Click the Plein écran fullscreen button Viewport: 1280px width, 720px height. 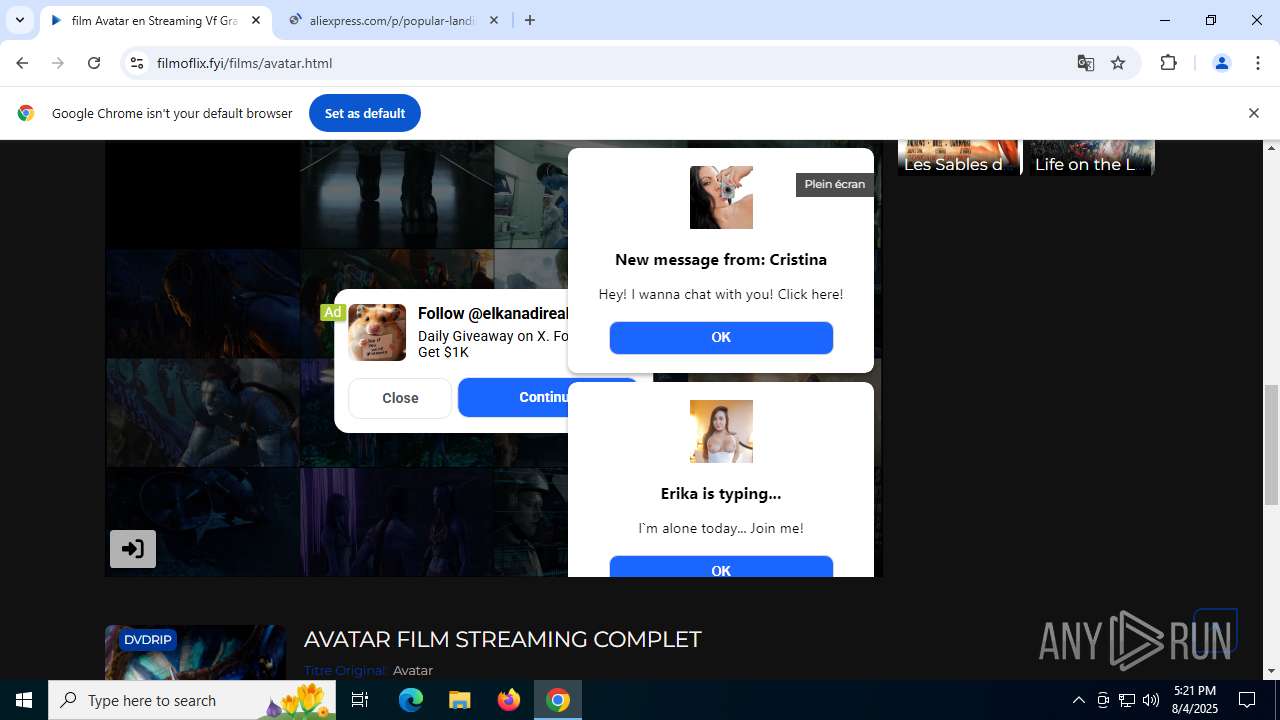[x=834, y=184]
